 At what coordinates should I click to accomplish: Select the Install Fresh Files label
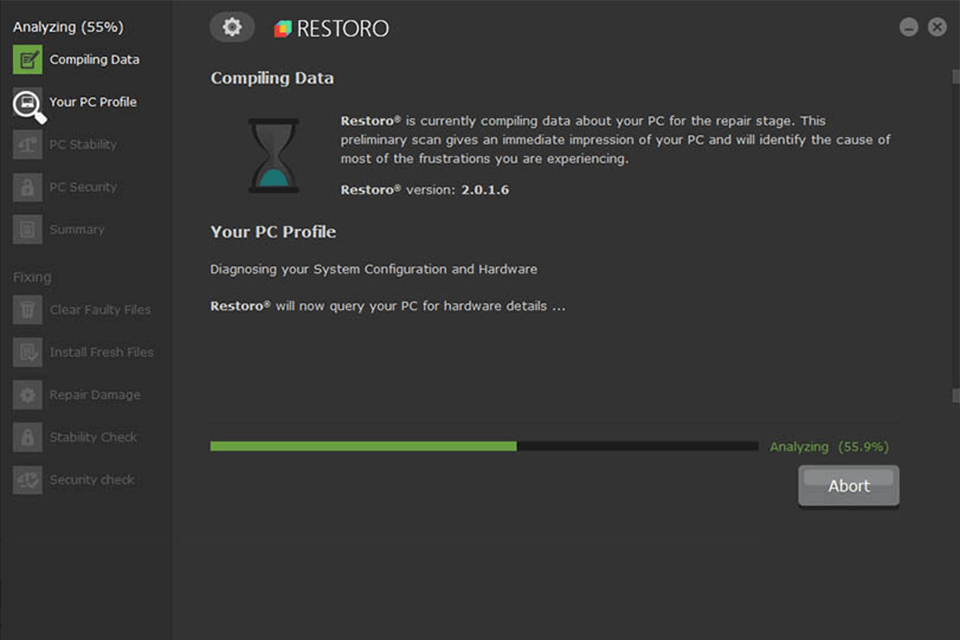pos(101,352)
